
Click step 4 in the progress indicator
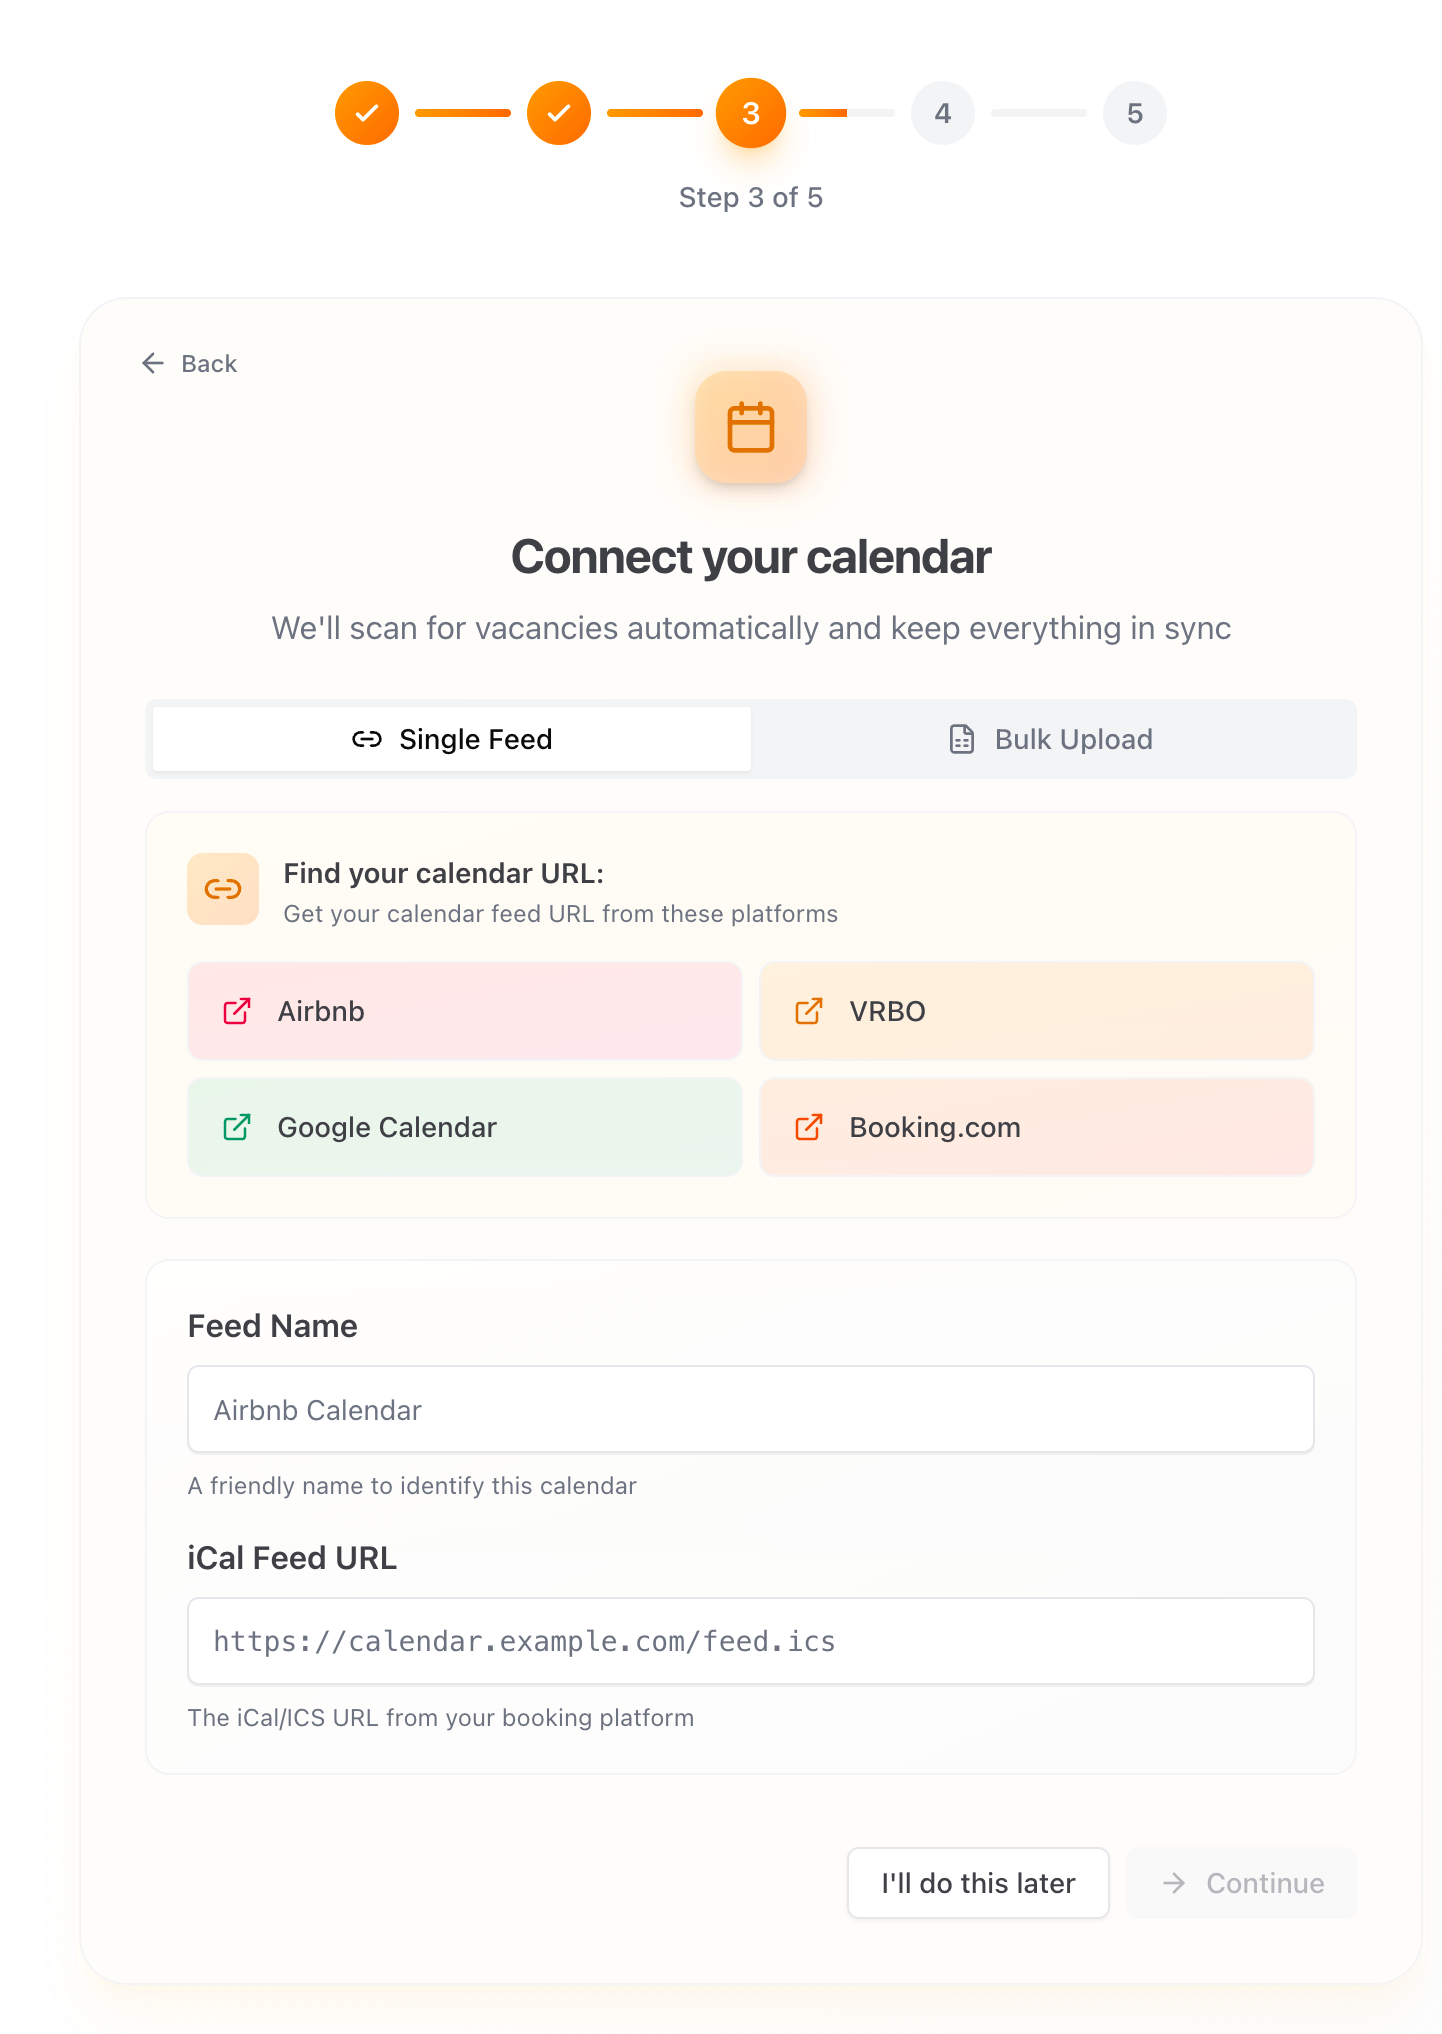943,113
